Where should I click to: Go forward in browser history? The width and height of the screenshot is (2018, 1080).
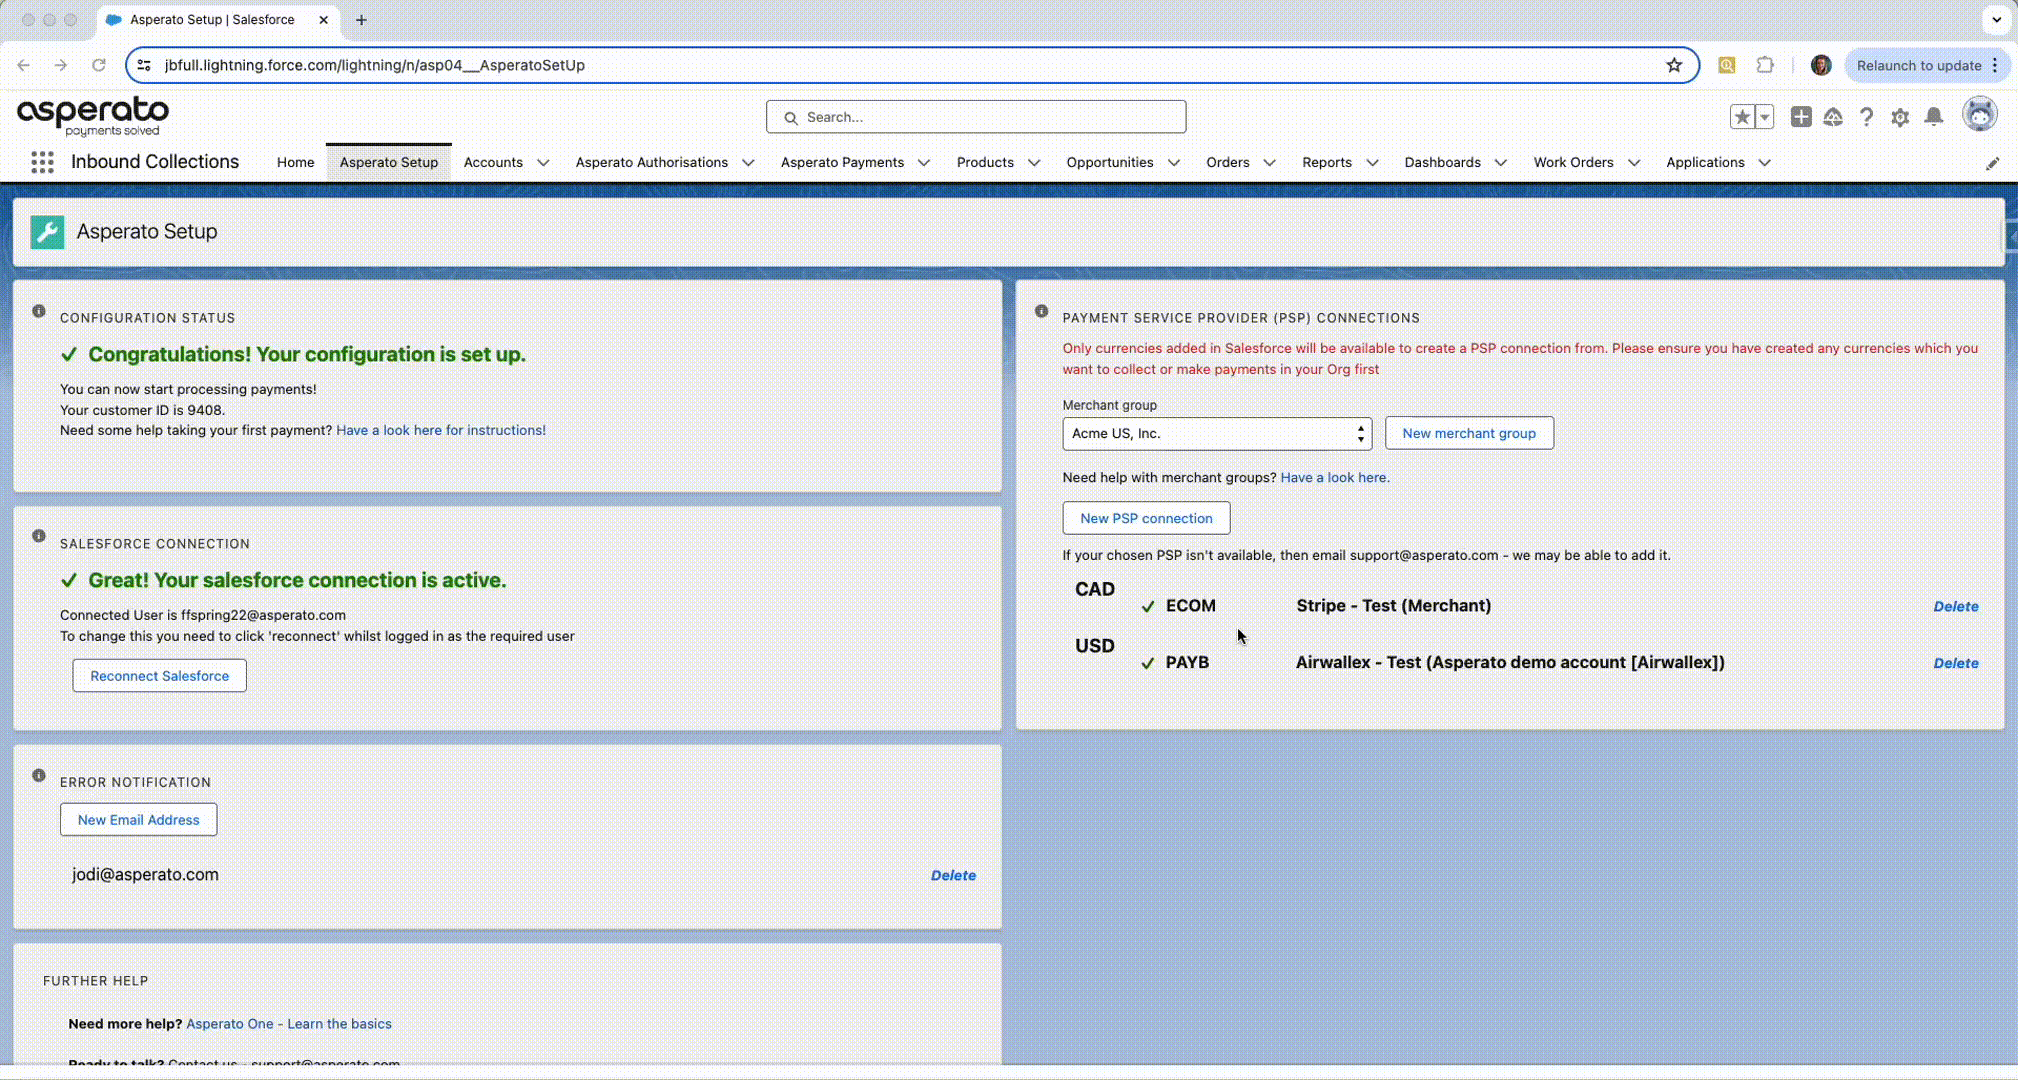coord(61,65)
